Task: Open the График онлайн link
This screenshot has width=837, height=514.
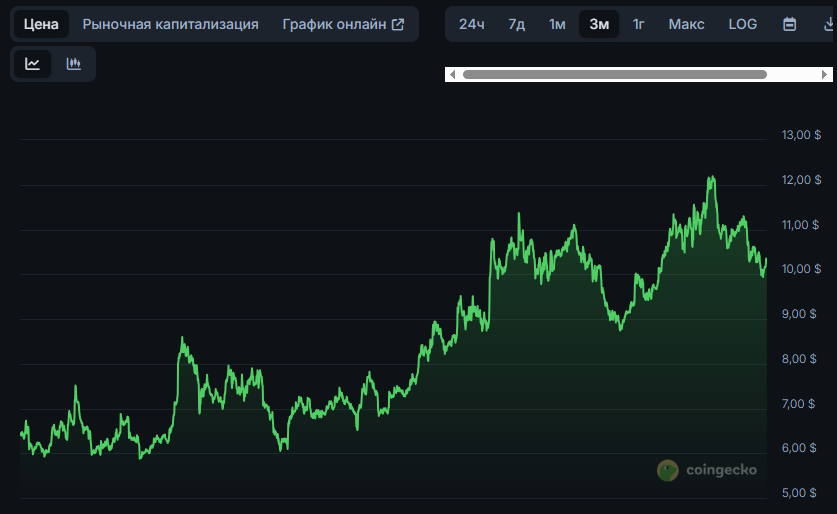Action: [x=334, y=24]
